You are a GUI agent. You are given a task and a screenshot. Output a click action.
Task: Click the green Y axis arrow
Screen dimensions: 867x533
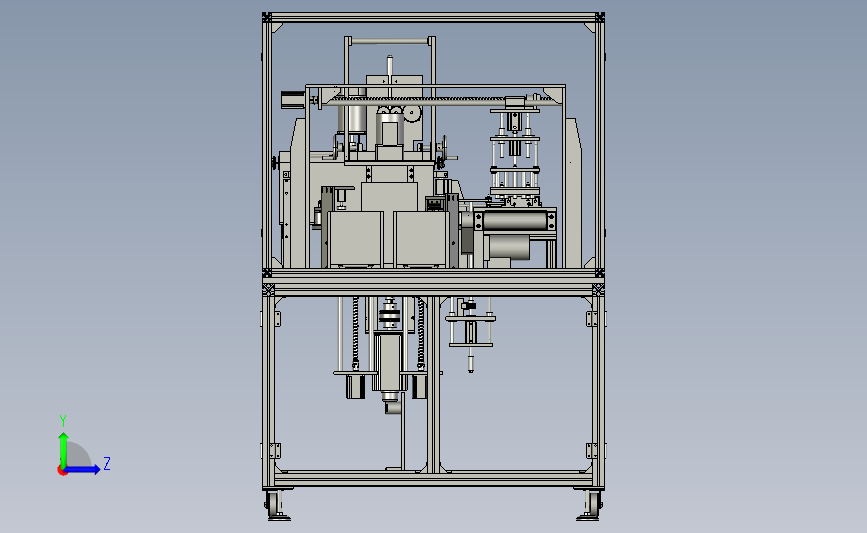click(x=64, y=448)
